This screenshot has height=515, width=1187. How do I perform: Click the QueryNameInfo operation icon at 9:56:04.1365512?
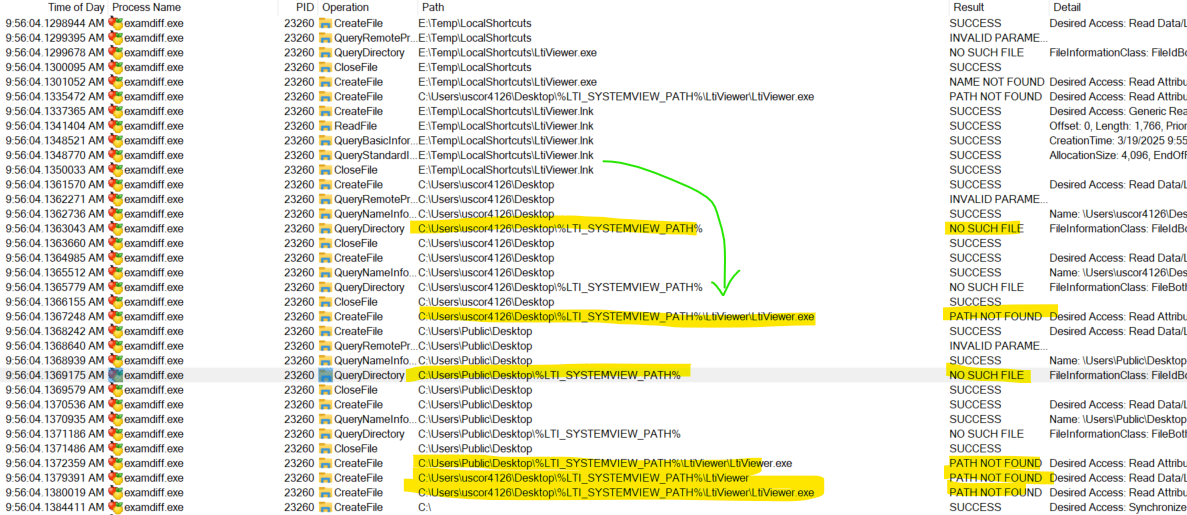pos(325,273)
